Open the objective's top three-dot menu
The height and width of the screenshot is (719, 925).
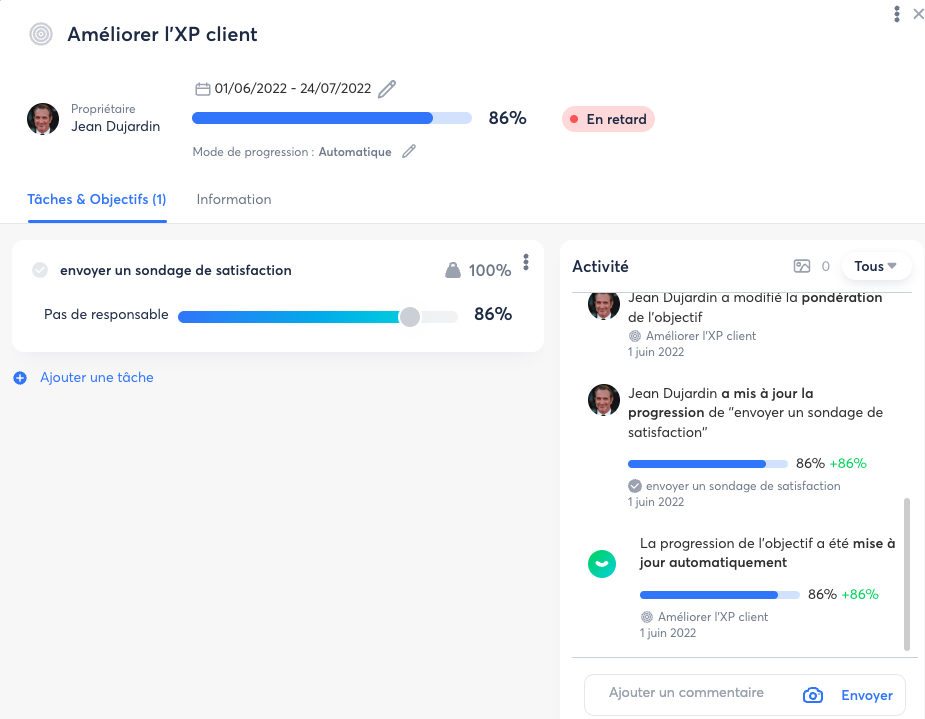896,14
